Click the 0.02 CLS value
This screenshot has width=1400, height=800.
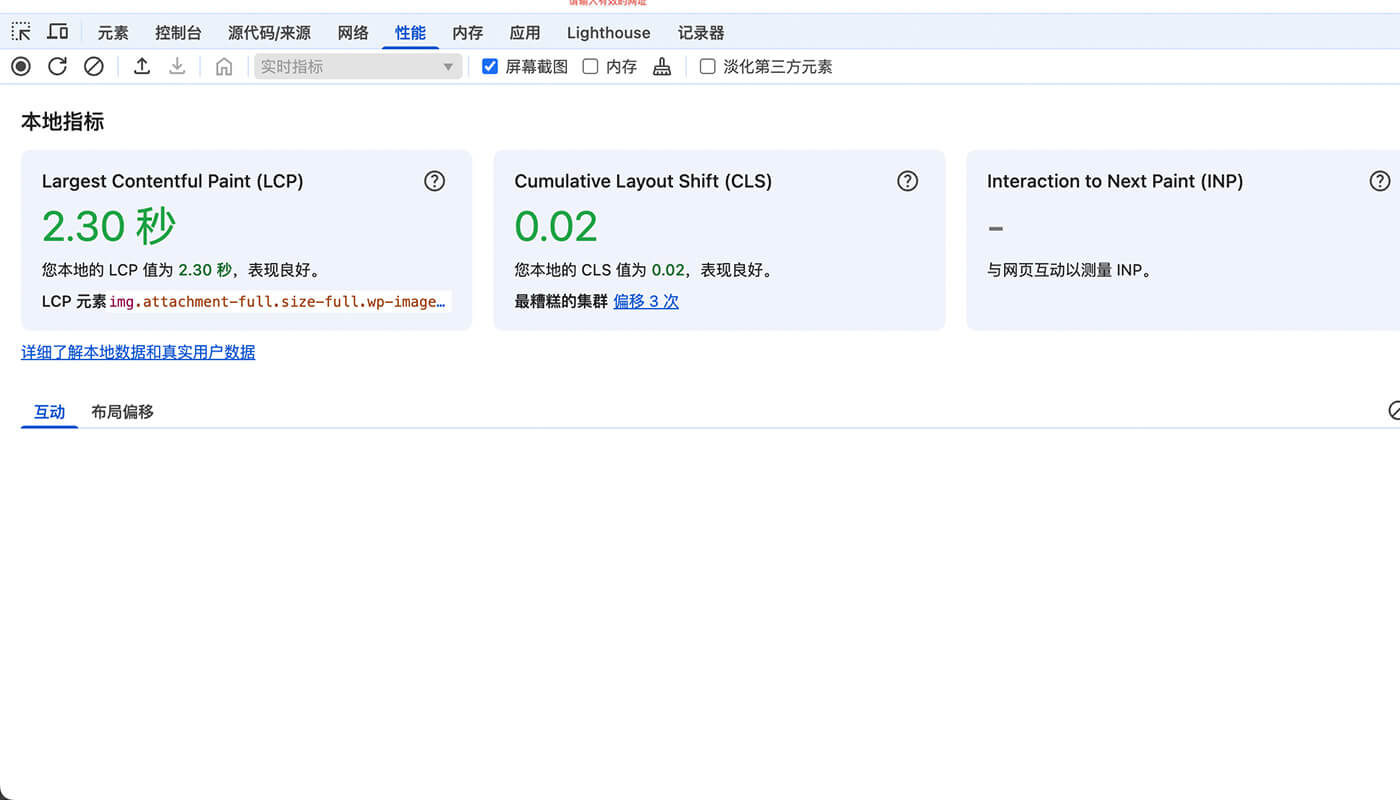(556, 227)
